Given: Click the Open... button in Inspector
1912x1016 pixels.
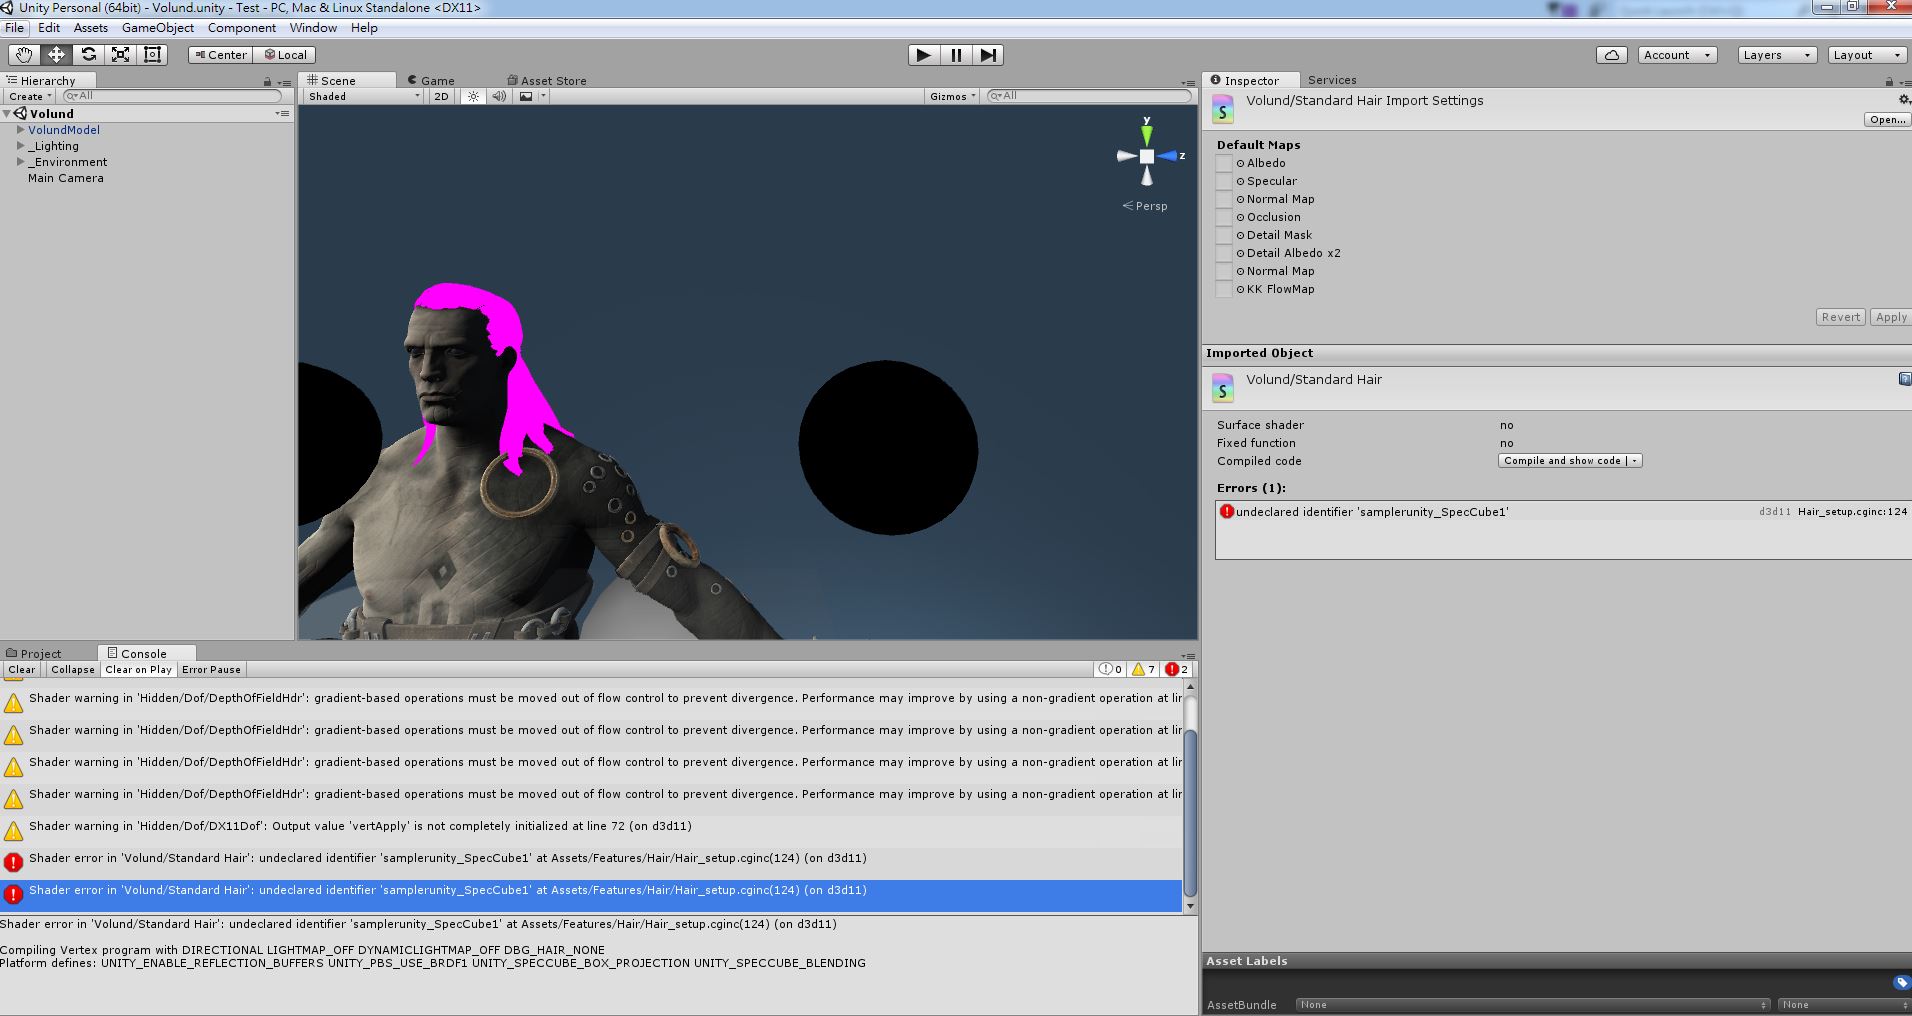Looking at the screenshot, I should 1887,119.
